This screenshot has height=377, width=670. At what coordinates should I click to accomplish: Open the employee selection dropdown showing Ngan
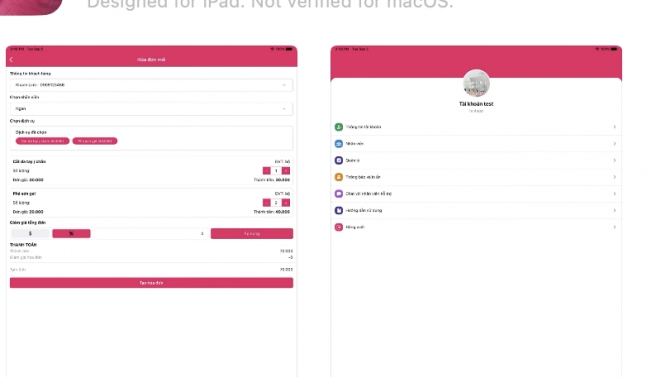pyautogui.click(x=151, y=109)
